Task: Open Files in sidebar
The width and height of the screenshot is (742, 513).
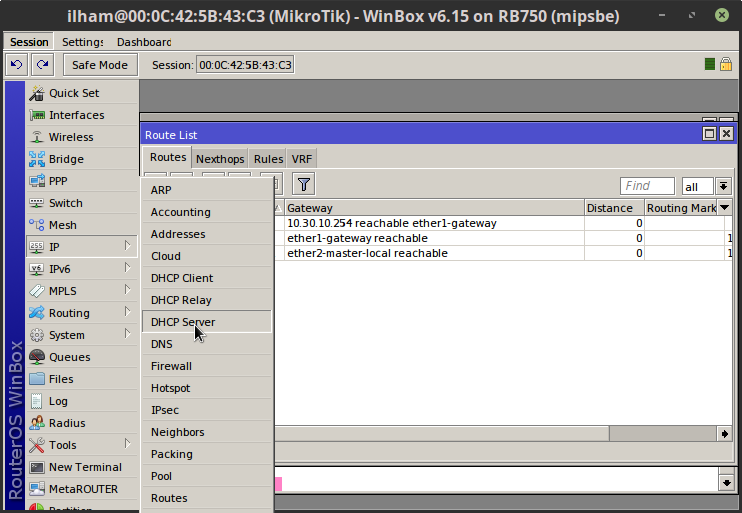Action: [82, 379]
